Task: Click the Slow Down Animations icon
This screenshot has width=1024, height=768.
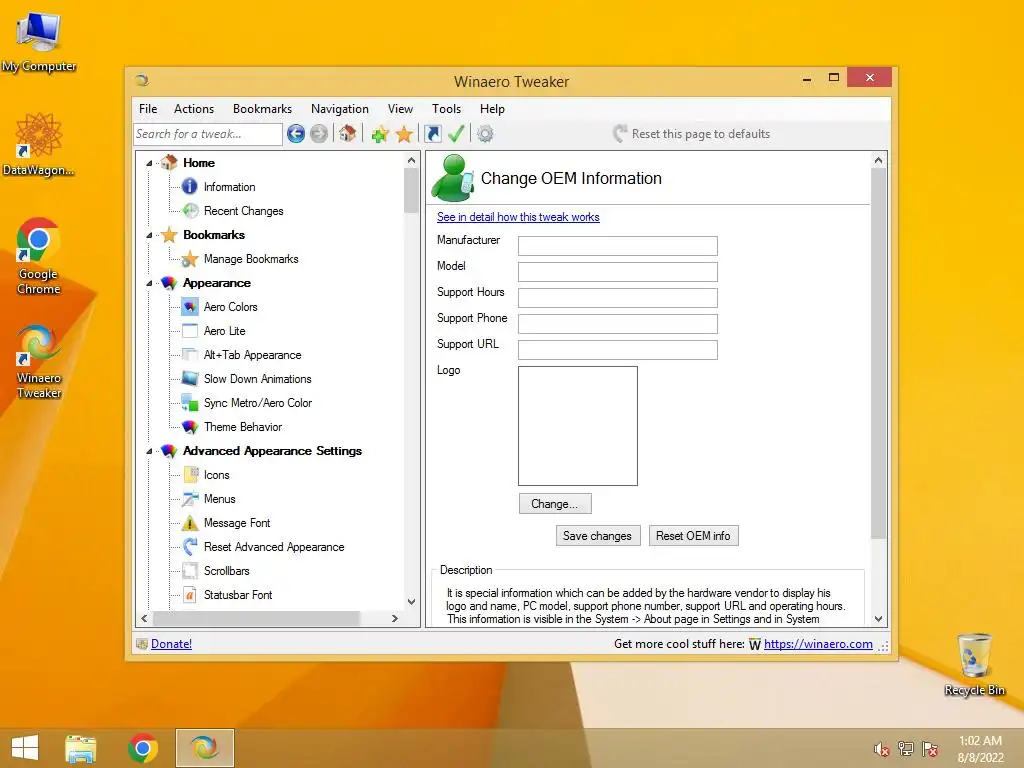Action: point(190,378)
